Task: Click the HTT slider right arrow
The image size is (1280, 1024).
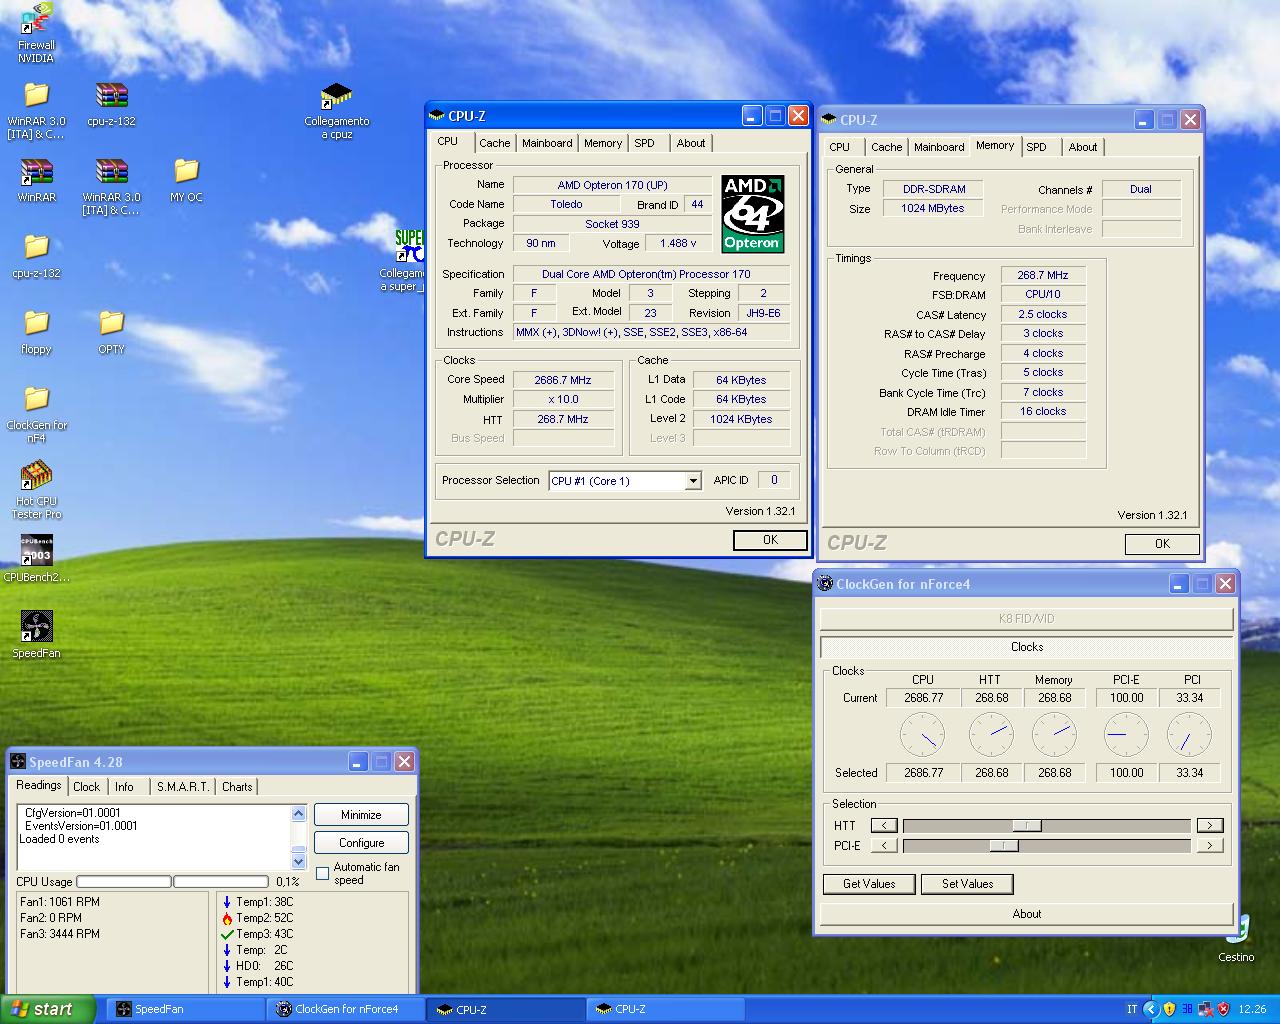Action: (x=1209, y=825)
